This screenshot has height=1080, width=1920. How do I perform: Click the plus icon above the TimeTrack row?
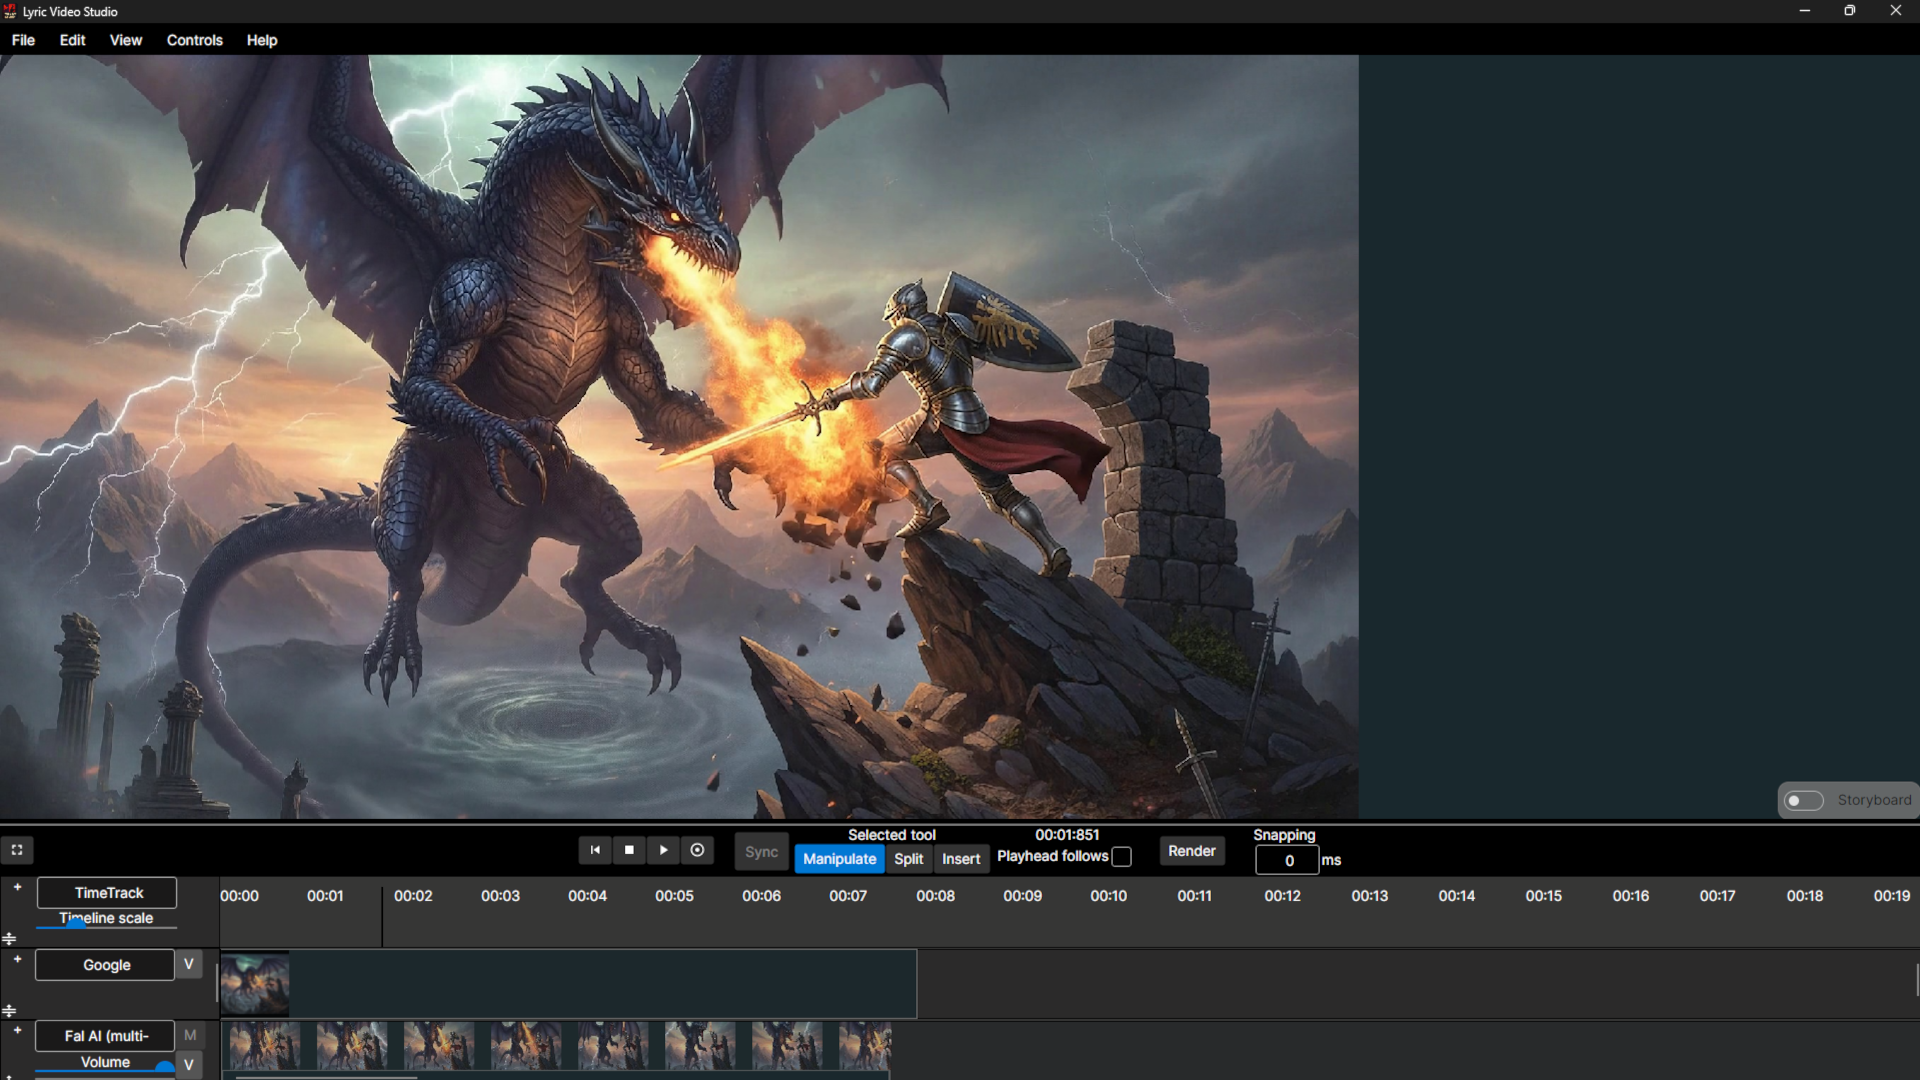(17, 886)
